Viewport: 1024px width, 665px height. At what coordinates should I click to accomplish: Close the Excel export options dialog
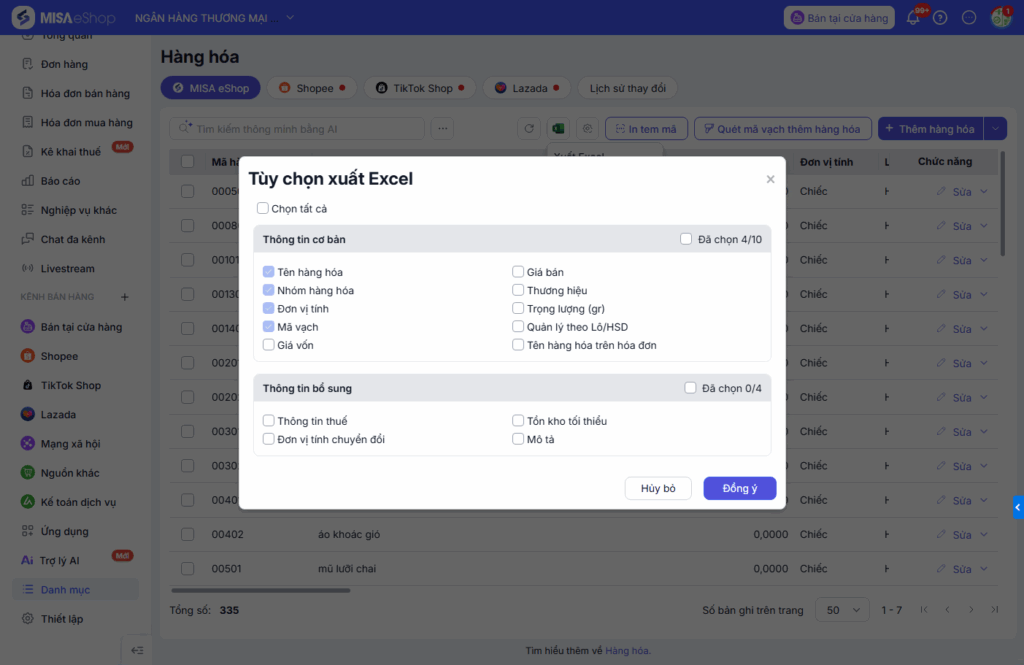770,180
